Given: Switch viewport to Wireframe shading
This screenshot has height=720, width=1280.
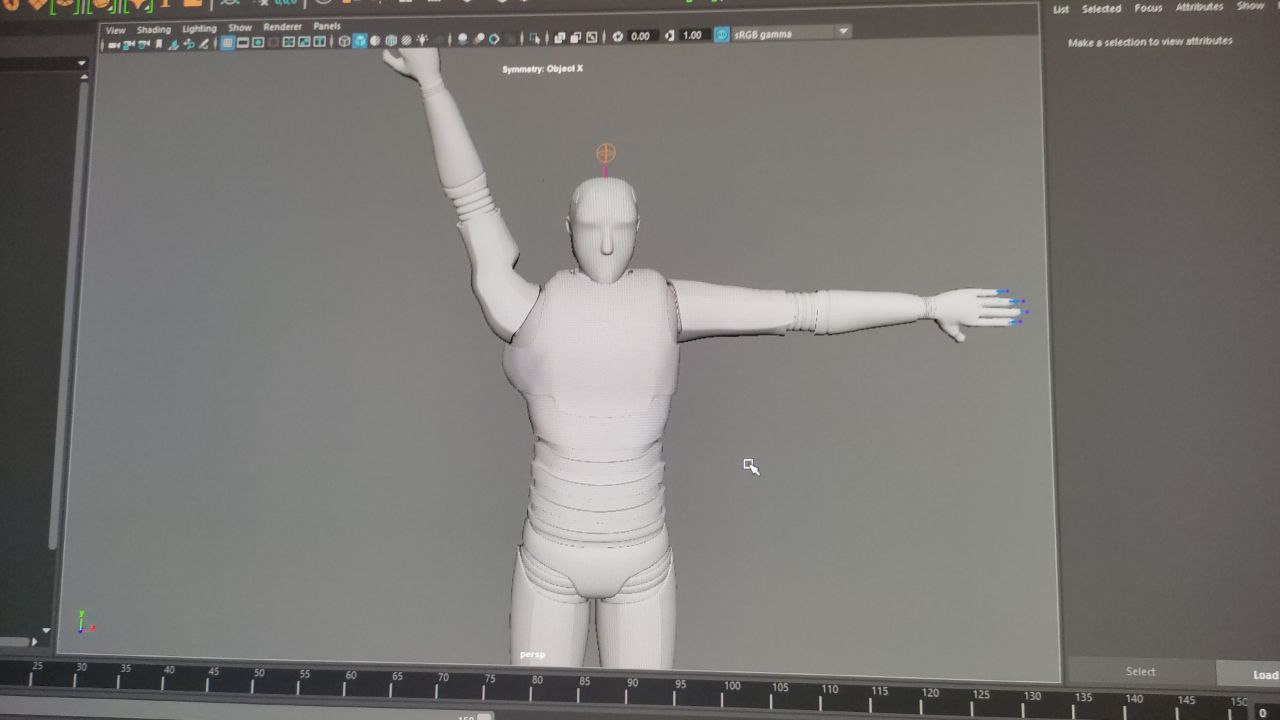Looking at the screenshot, I should (344, 41).
